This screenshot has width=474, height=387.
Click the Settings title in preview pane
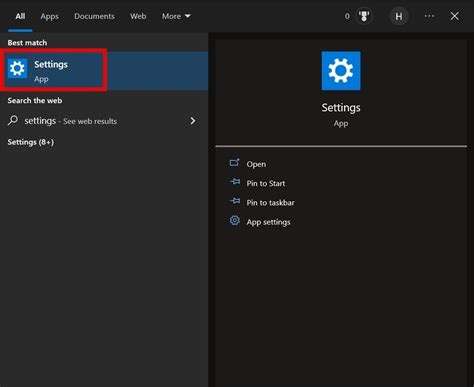tap(341, 108)
